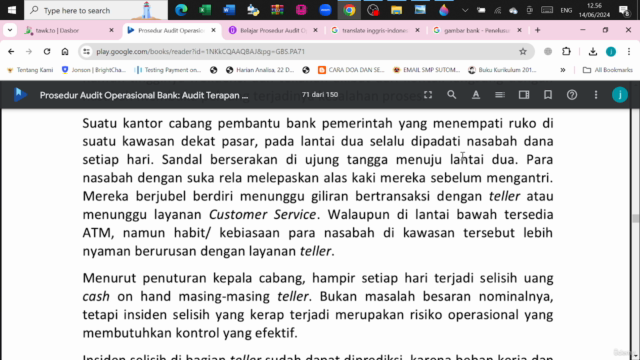Open the reader side panel layout icon
Viewport: 640px width, 360px height.
tap(524, 95)
